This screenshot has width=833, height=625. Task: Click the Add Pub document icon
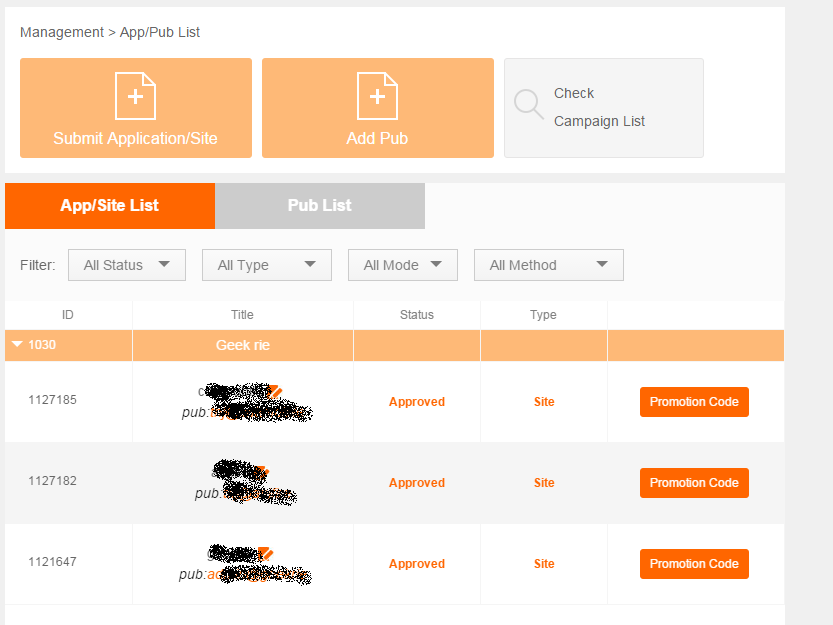click(x=377, y=96)
